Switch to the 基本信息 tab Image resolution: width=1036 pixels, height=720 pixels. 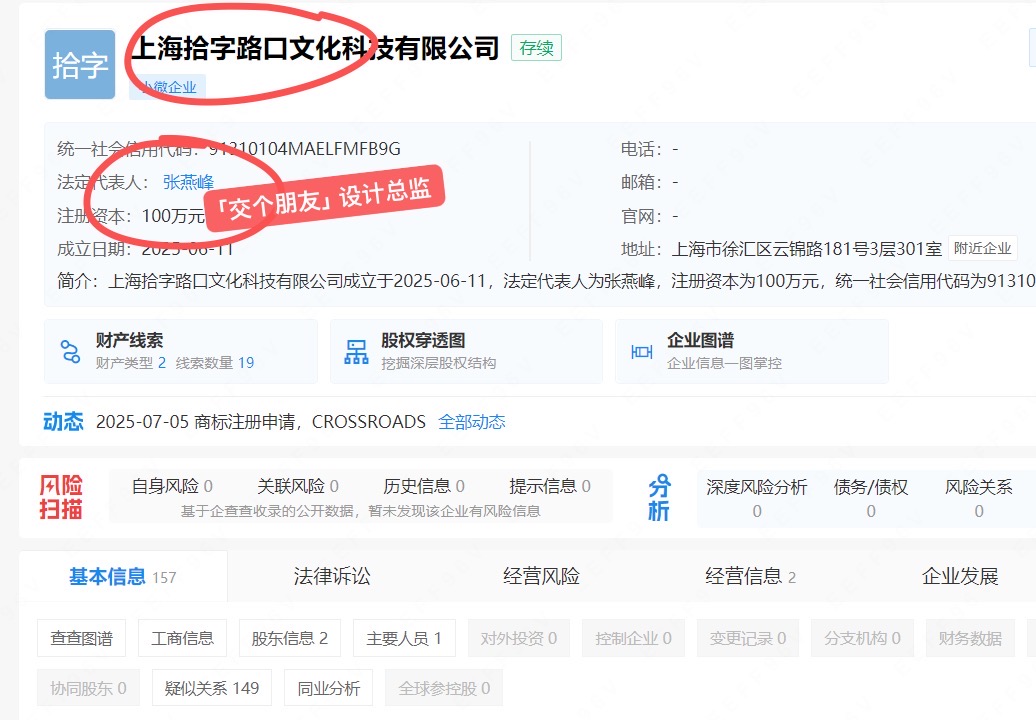pyautogui.click(x=122, y=576)
